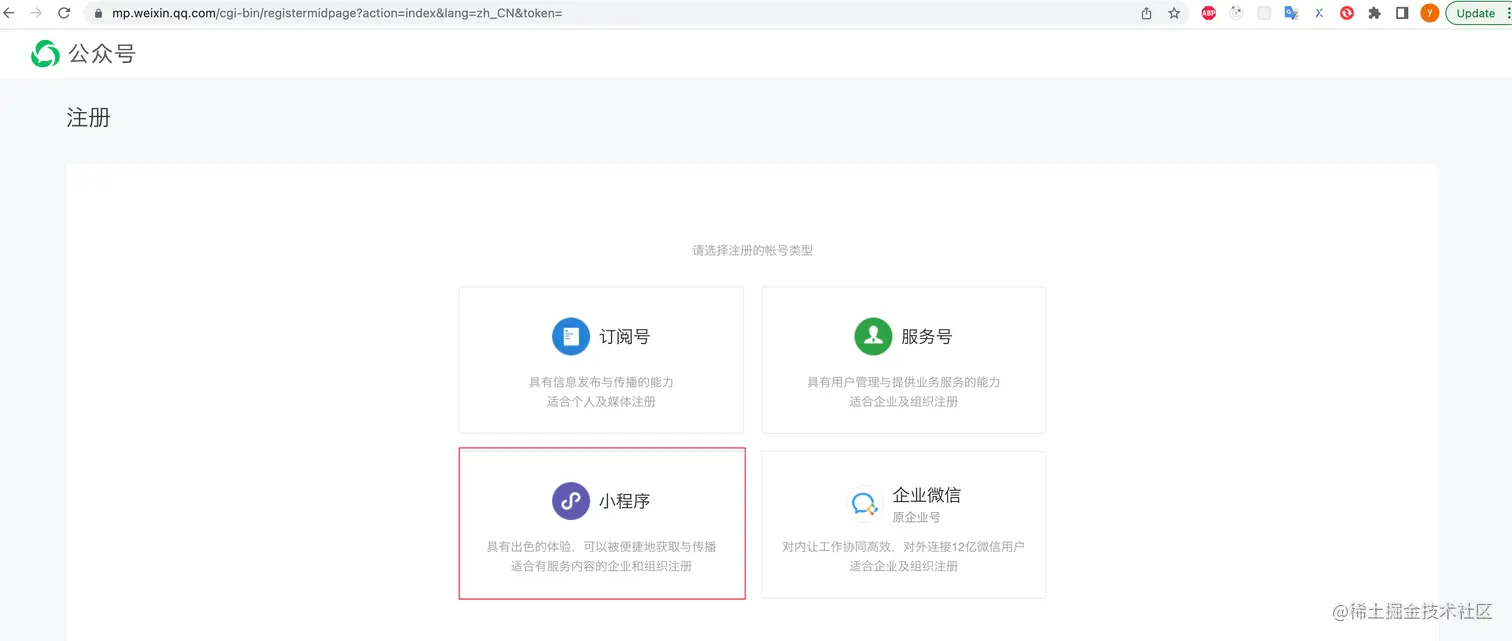The image size is (1512, 641).
Task: Toggle the browser side panel icon
Action: point(1402,13)
